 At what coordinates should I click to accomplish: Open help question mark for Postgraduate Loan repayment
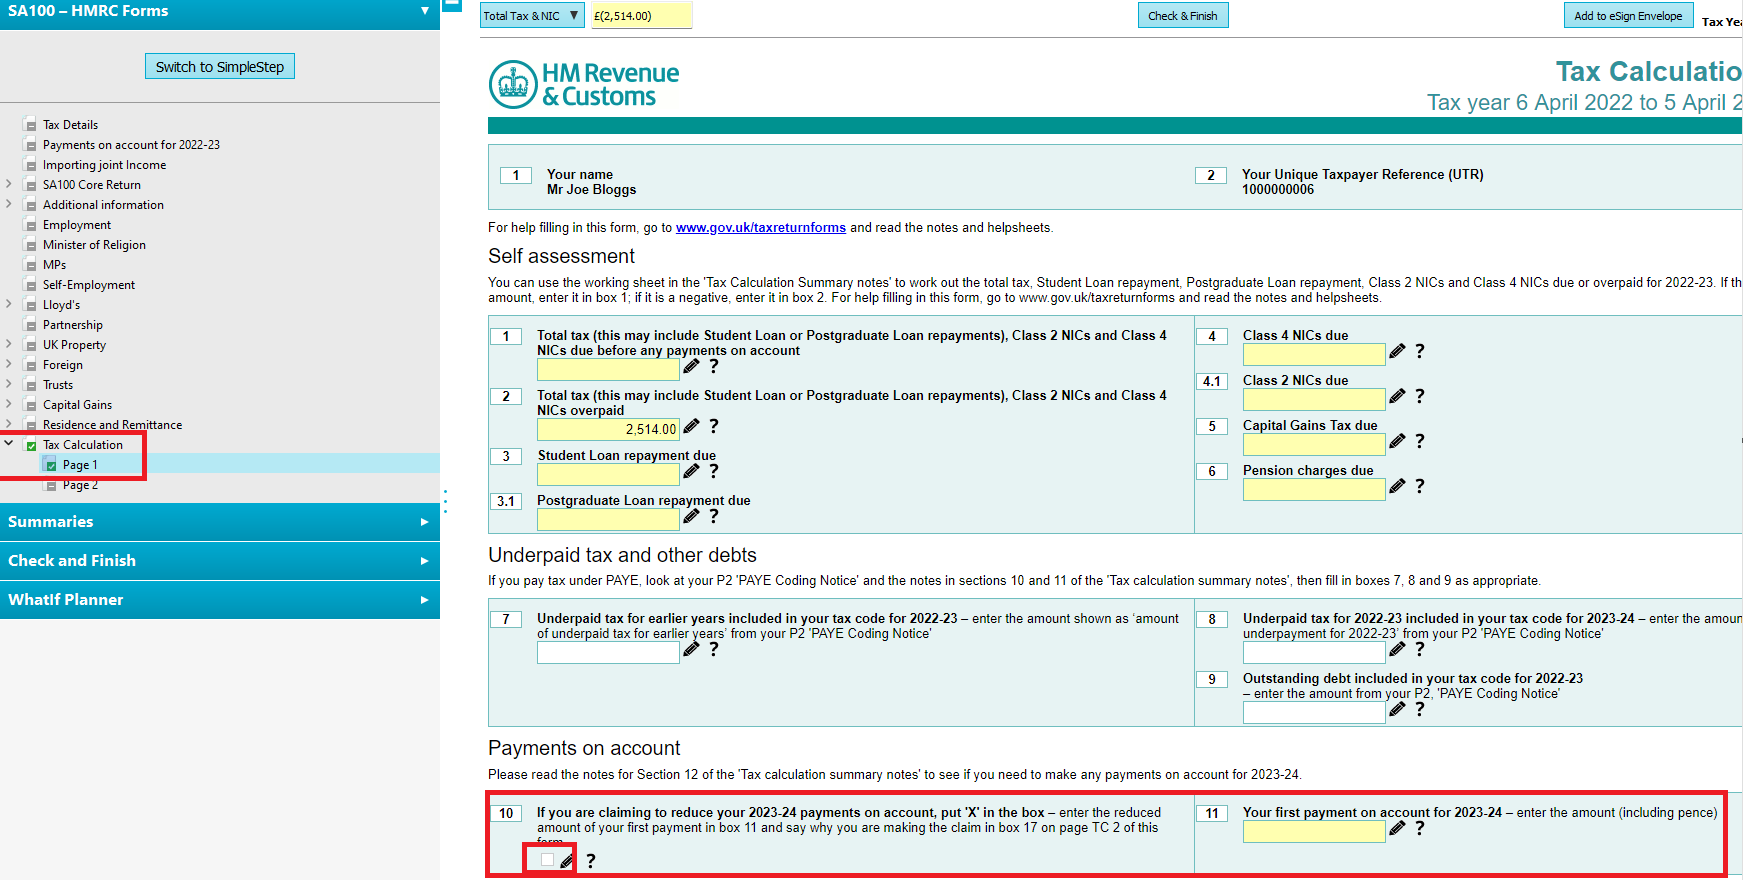coord(714,516)
